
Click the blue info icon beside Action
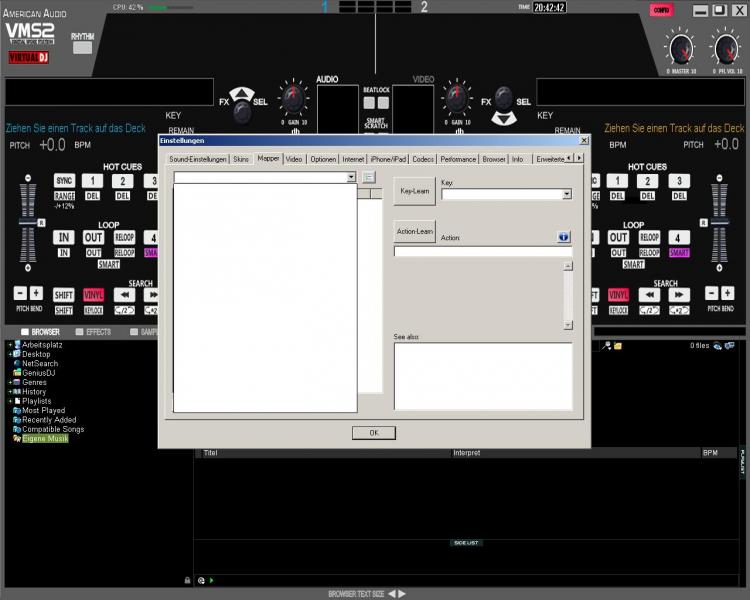click(x=563, y=237)
